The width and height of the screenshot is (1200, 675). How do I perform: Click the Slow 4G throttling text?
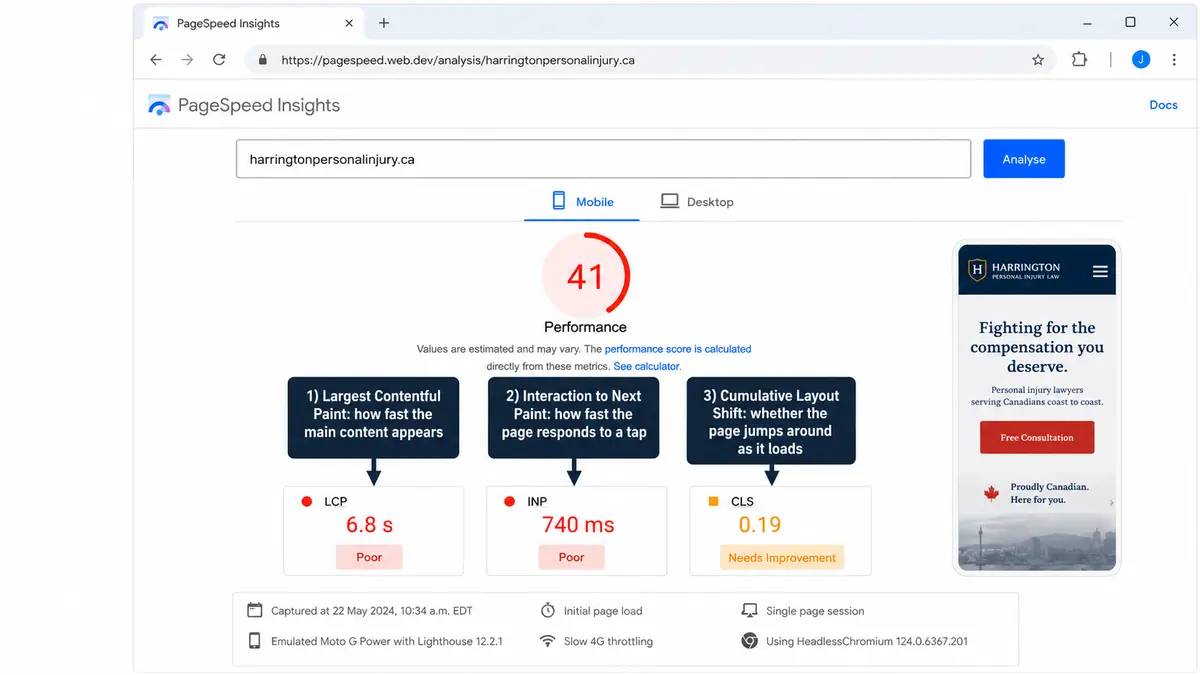click(x=608, y=641)
